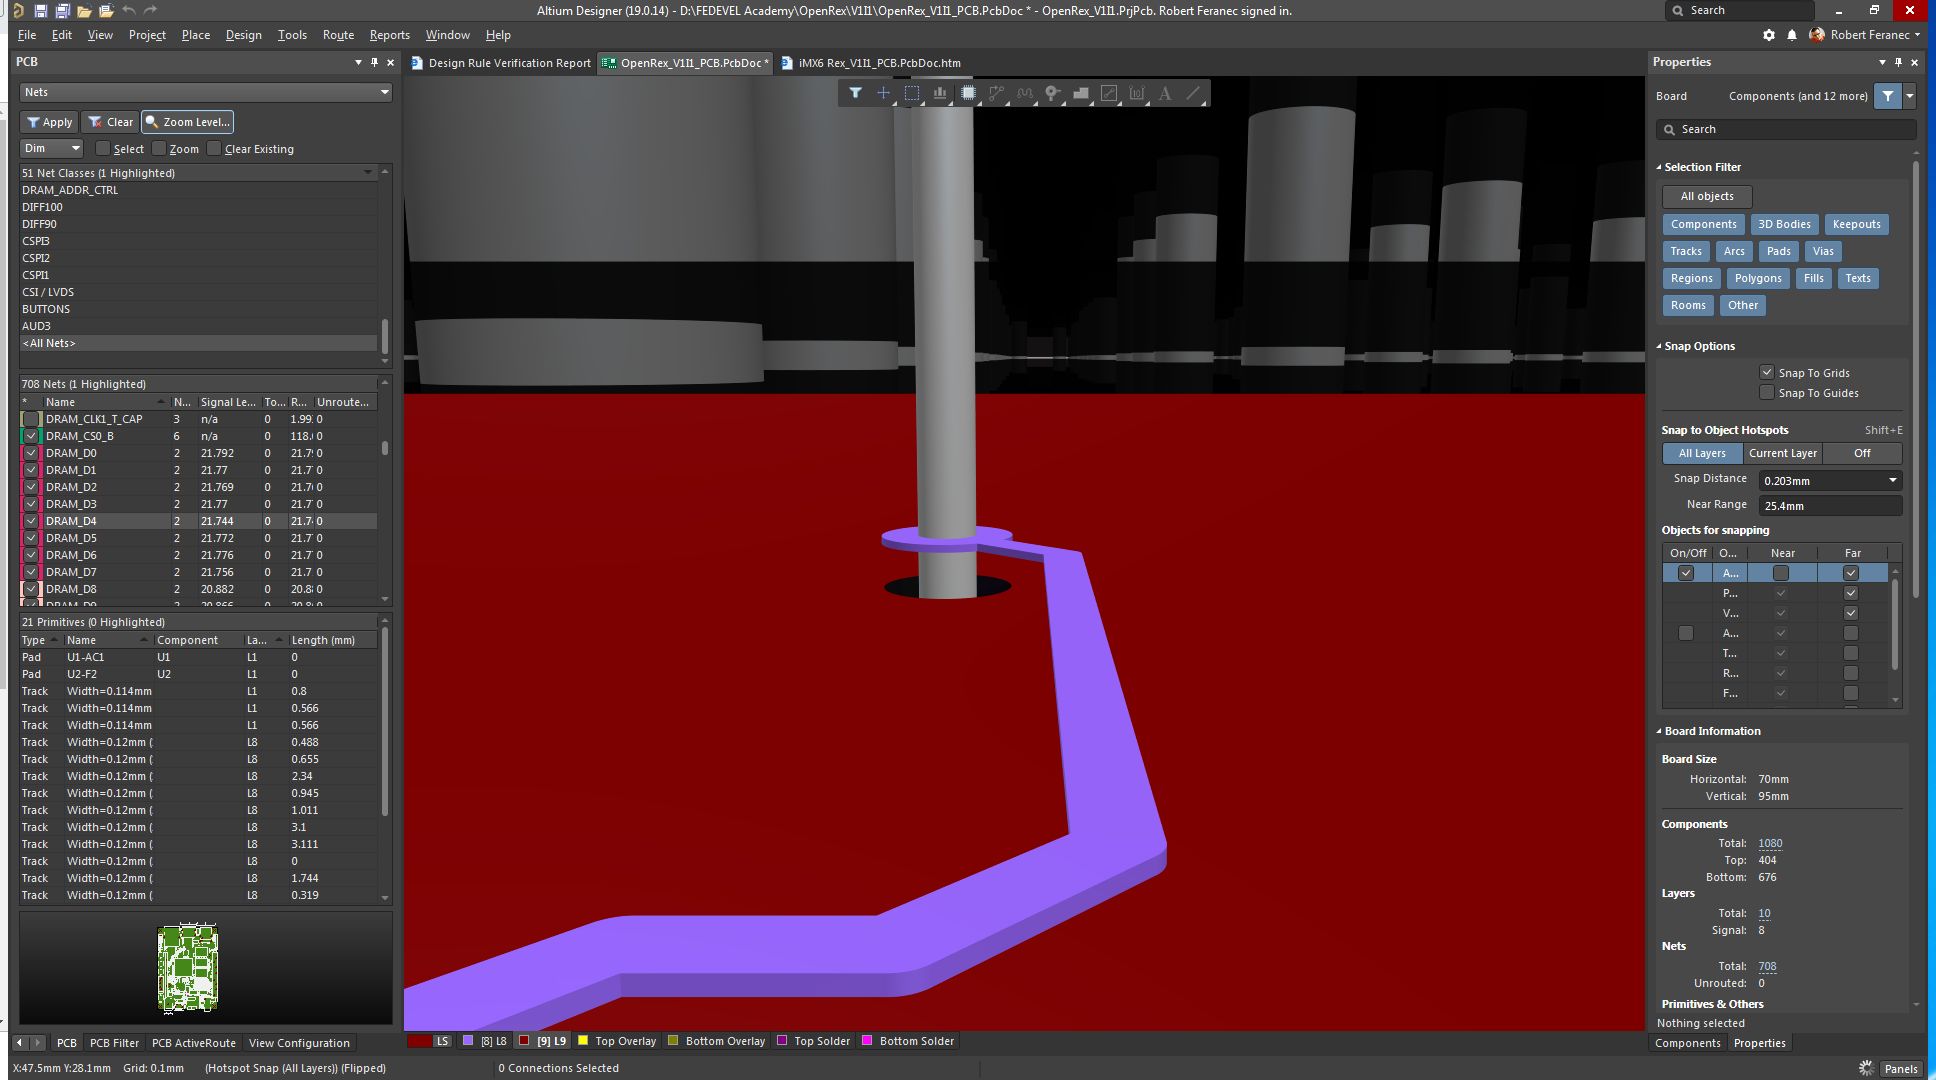Toggle the Vias selection filter button
The height and width of the screenshot is (1080, 1936).
pos(1823,251)
